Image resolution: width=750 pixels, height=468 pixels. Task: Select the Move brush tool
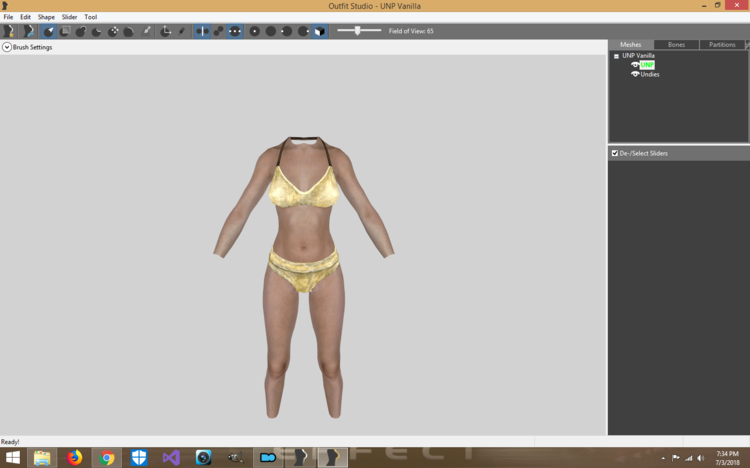113,31
